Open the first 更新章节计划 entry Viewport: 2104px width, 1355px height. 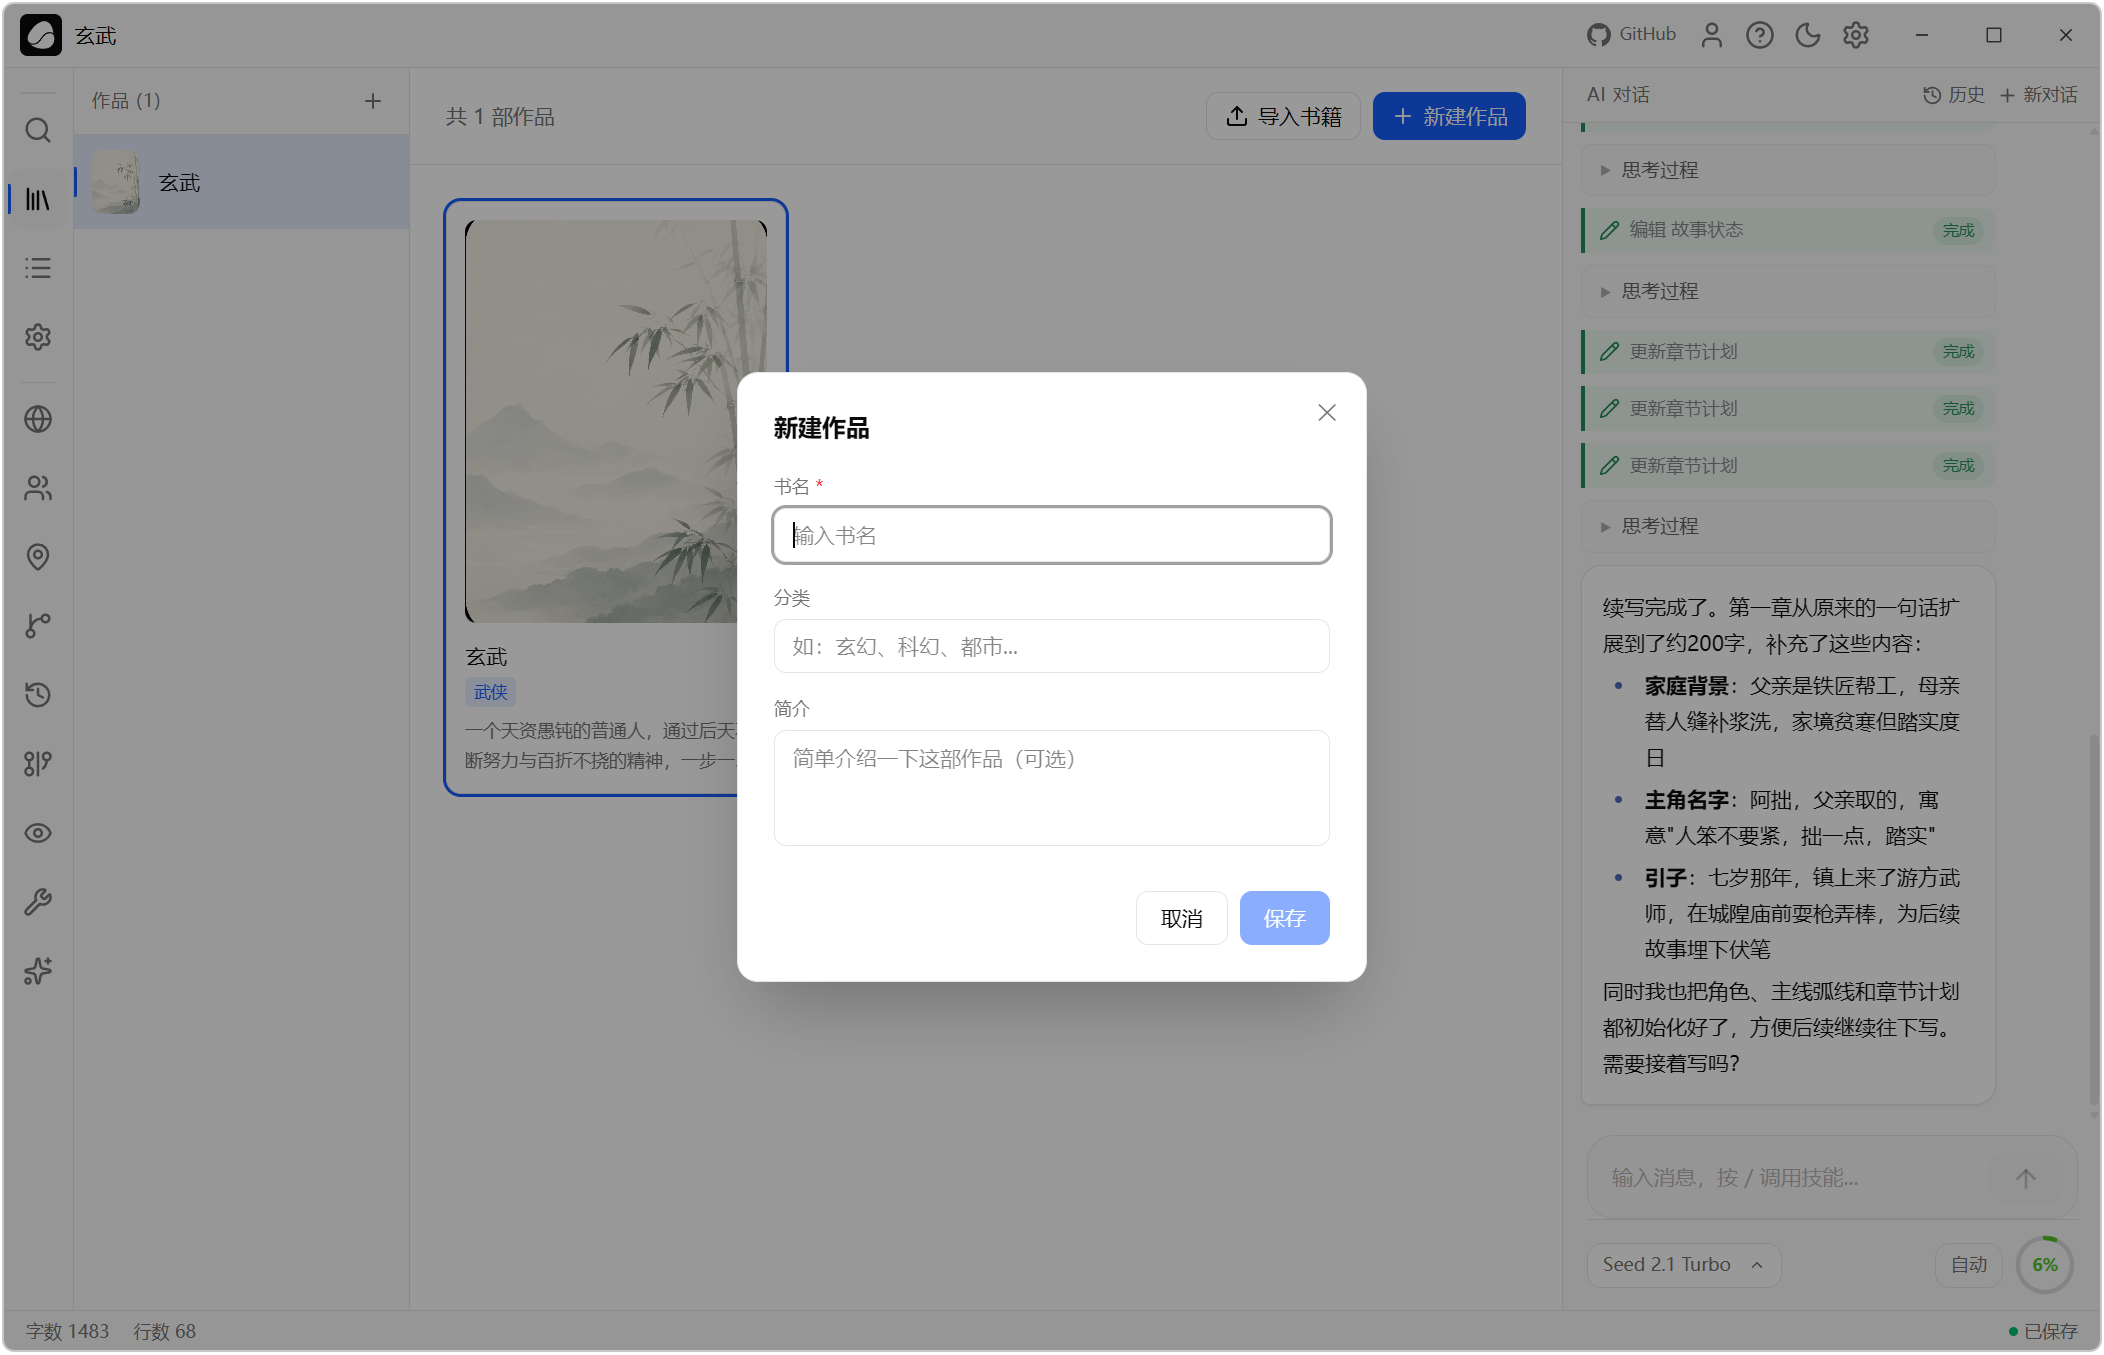point(1788,352)
